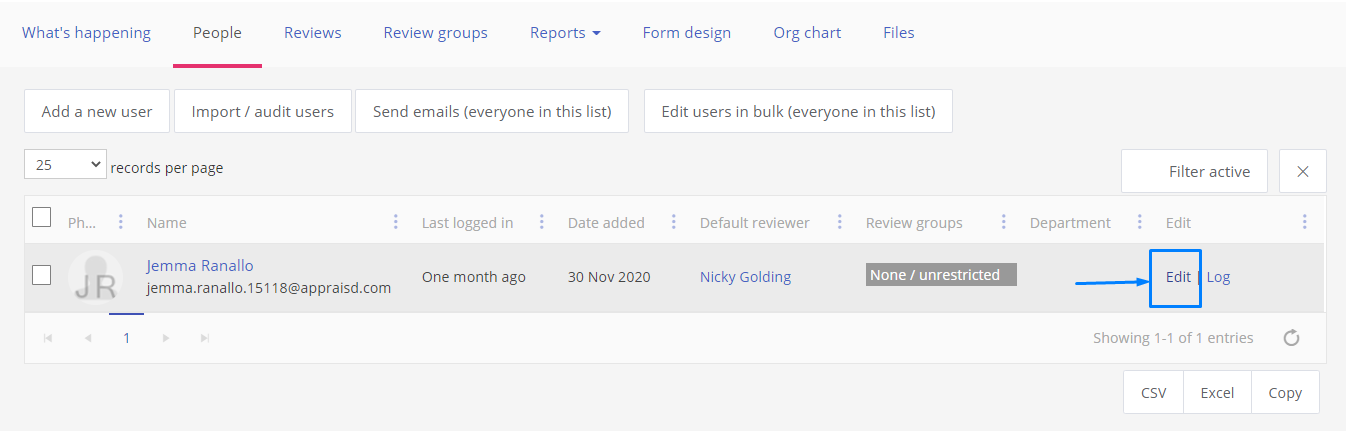Viewport: 1346px width, 431px height.
Task: Open Last logged in column options menu
Action: click(x=542, y=222)
